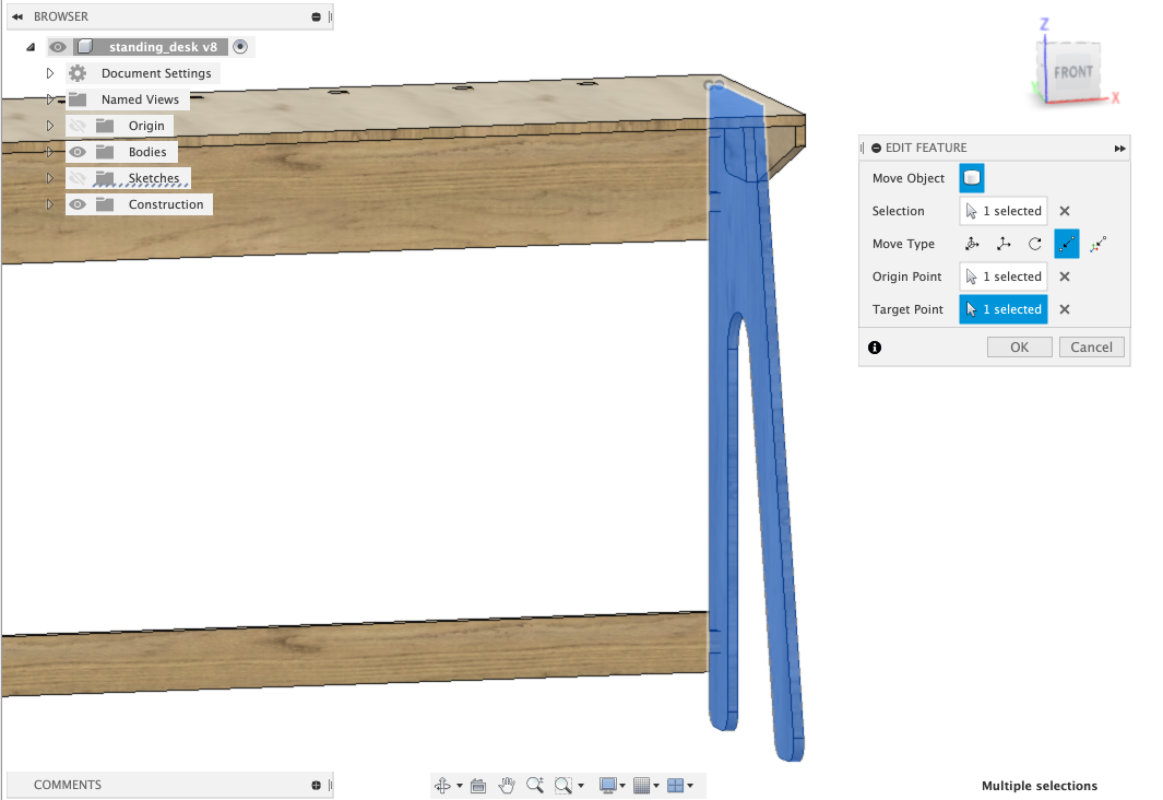Click the Browser panel options dot
Viewport: 1163px width, 800px height.
[x=316, y=16]
